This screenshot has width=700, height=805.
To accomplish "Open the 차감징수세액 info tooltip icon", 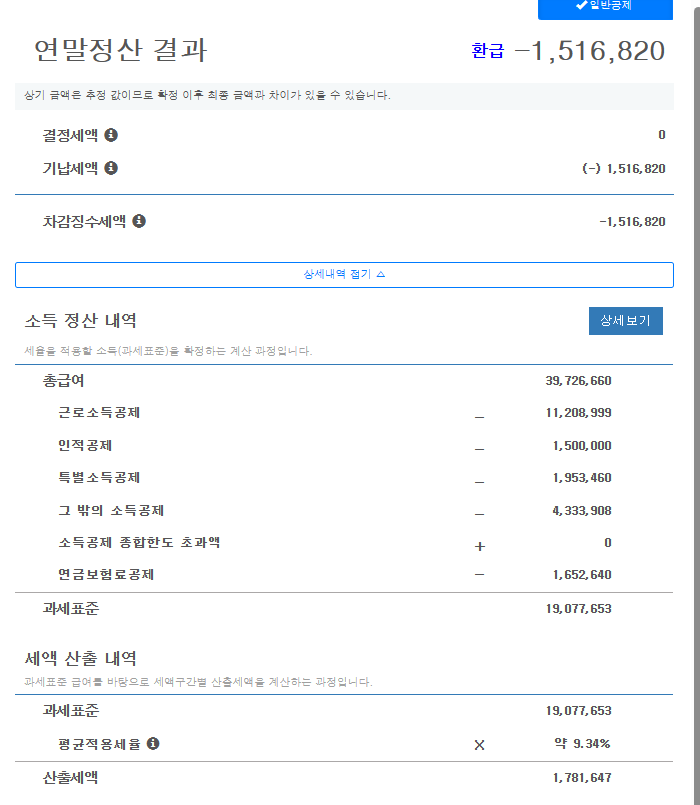I will pos(139,221).
